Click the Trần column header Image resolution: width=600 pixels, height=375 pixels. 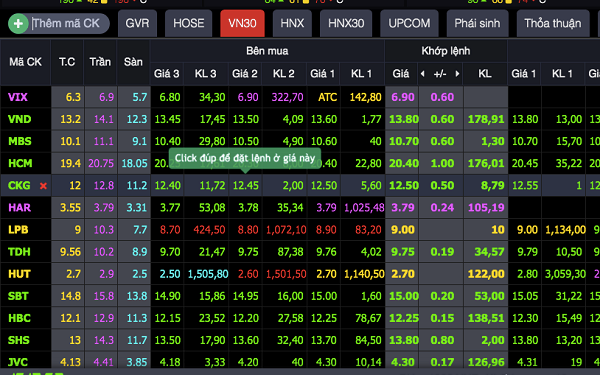pyautogui.click(x=100, y=62)
